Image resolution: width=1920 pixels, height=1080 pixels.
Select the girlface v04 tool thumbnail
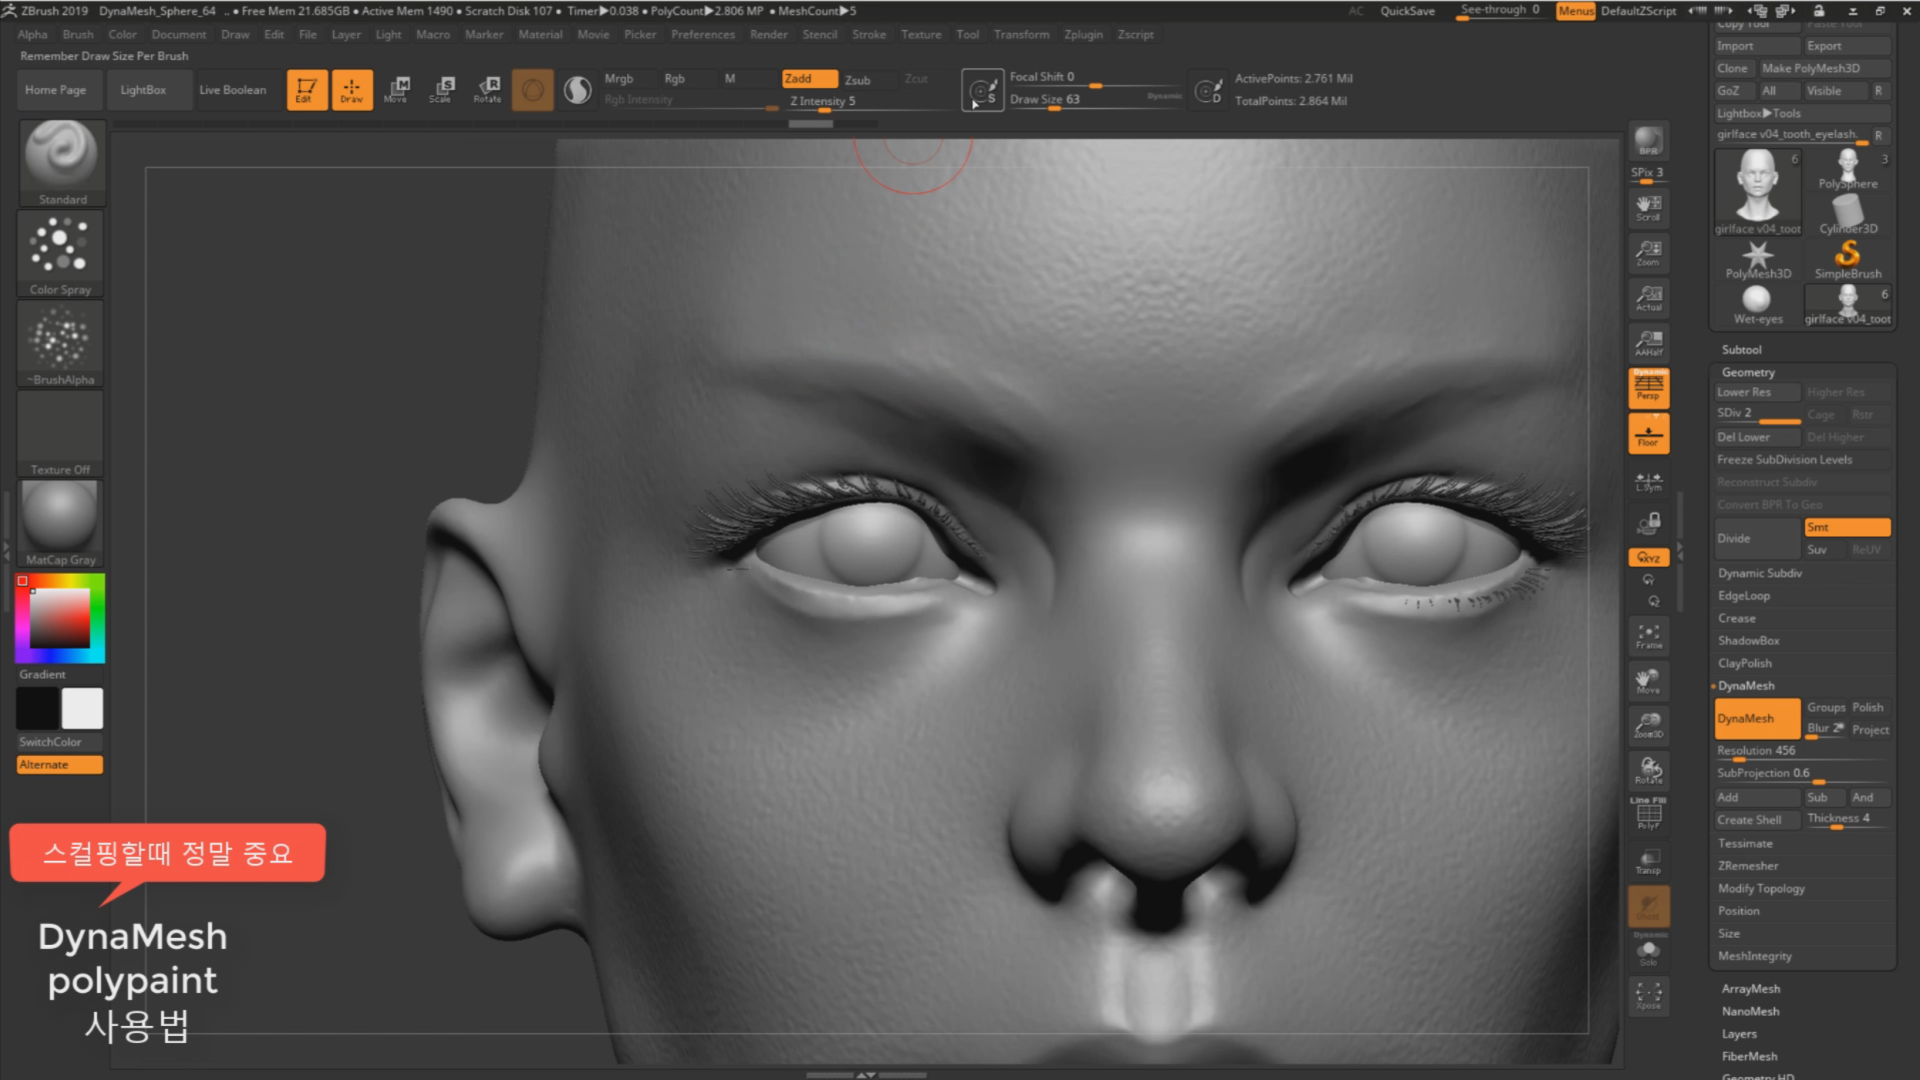coord(1757,190)
